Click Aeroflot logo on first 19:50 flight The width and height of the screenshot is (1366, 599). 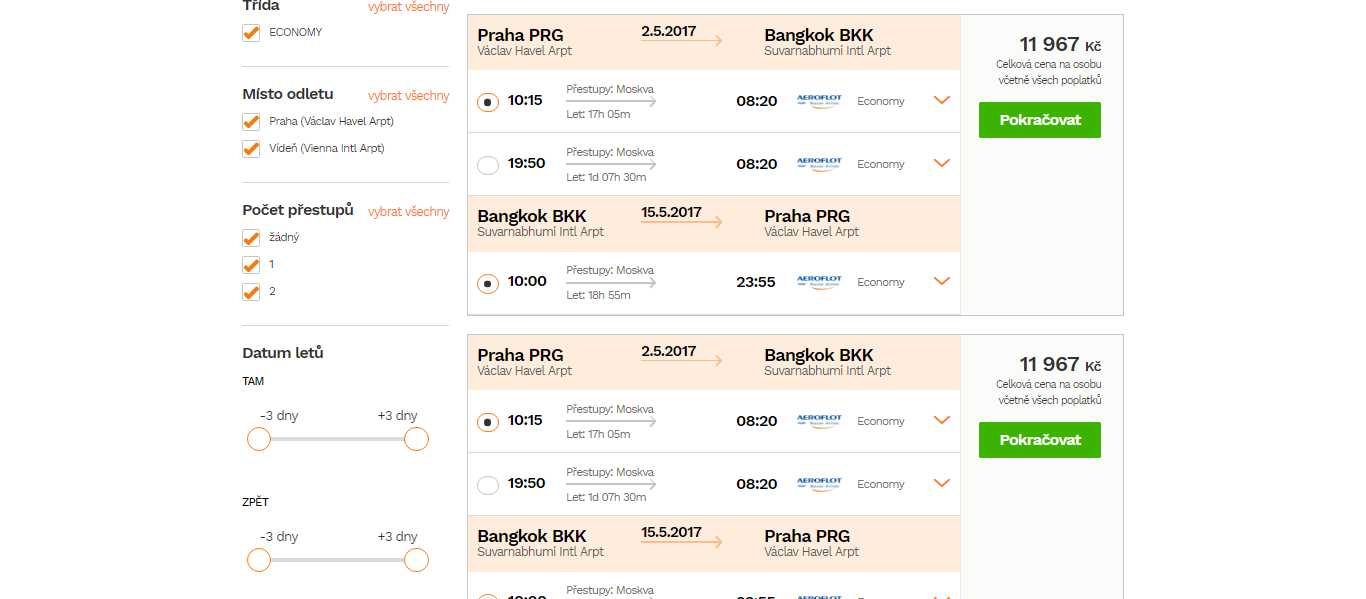[x=819, y=164]
